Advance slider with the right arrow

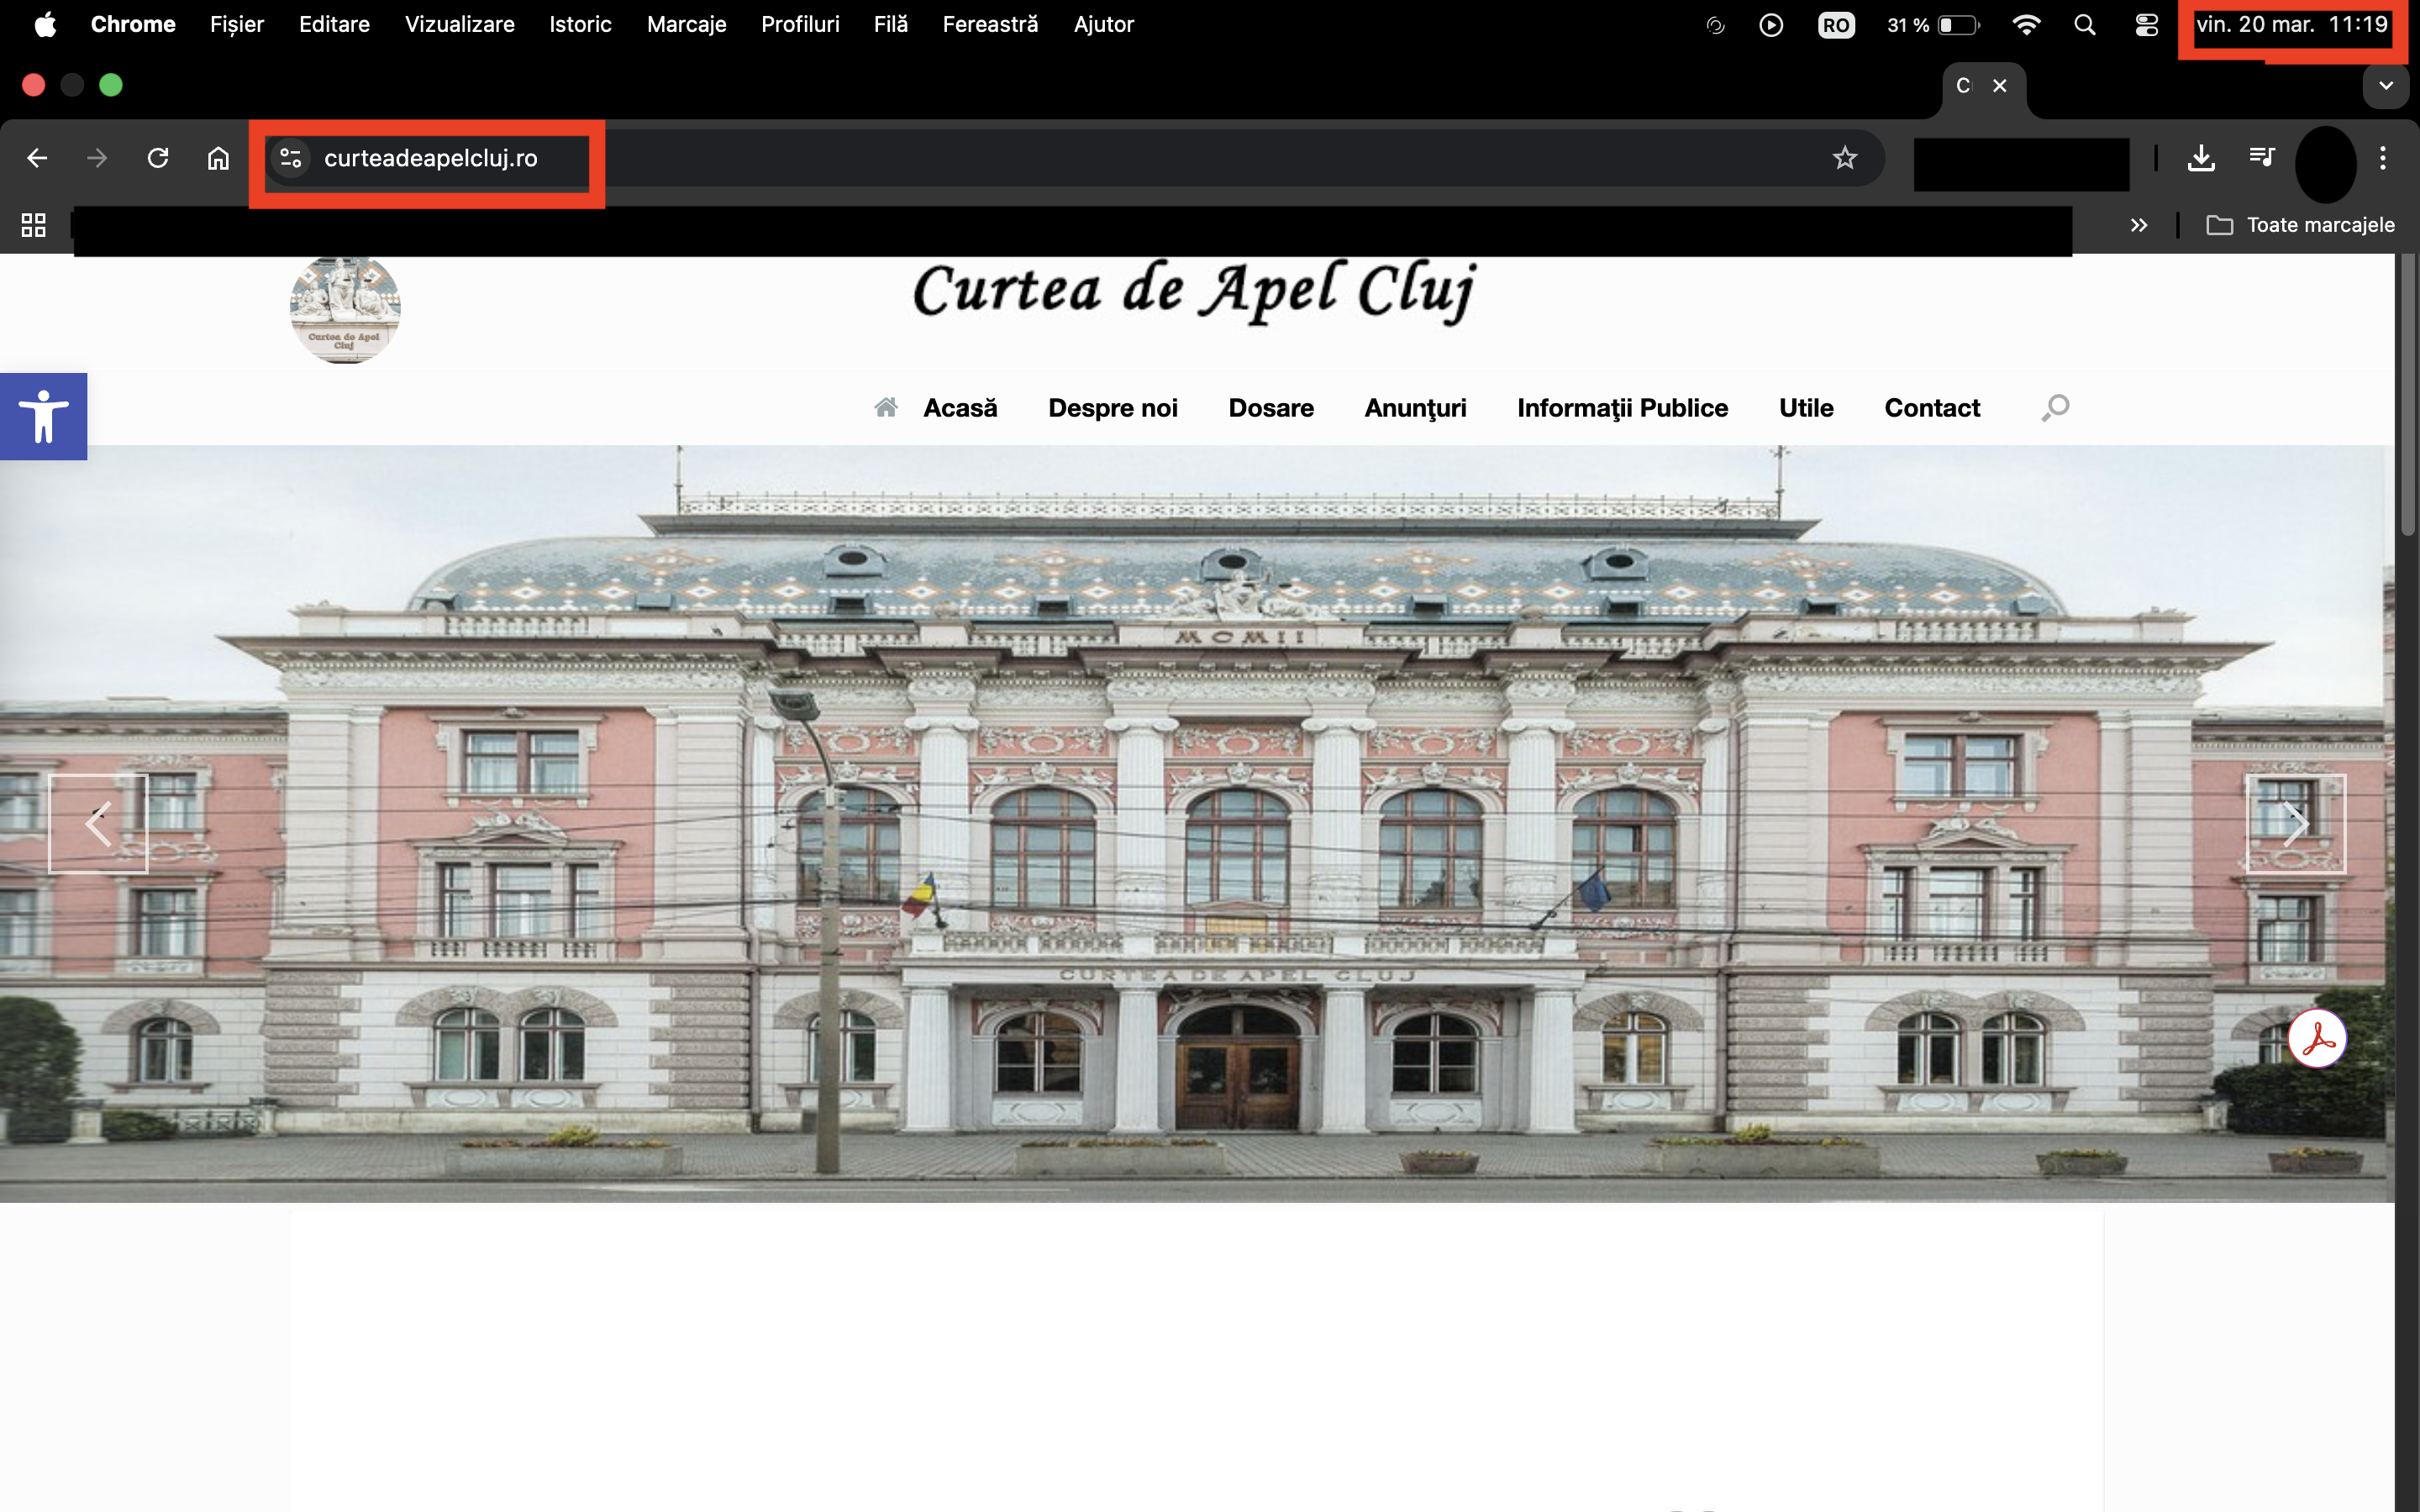click(2295, 824)
